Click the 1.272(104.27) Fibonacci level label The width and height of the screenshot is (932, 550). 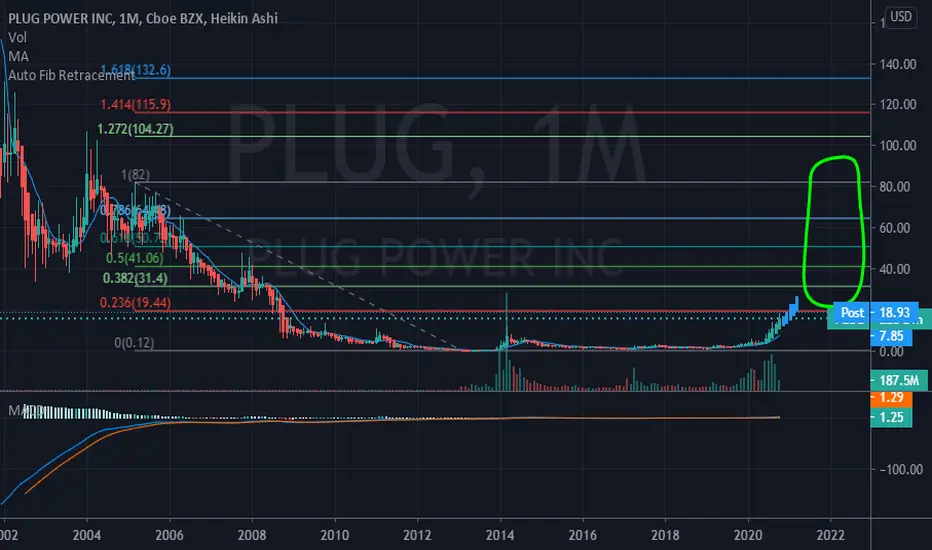tap(136, 129)
